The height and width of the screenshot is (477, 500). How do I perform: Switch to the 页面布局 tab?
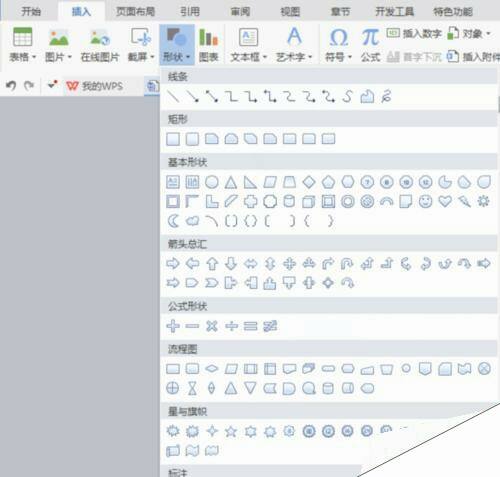(x=135, y=12)
